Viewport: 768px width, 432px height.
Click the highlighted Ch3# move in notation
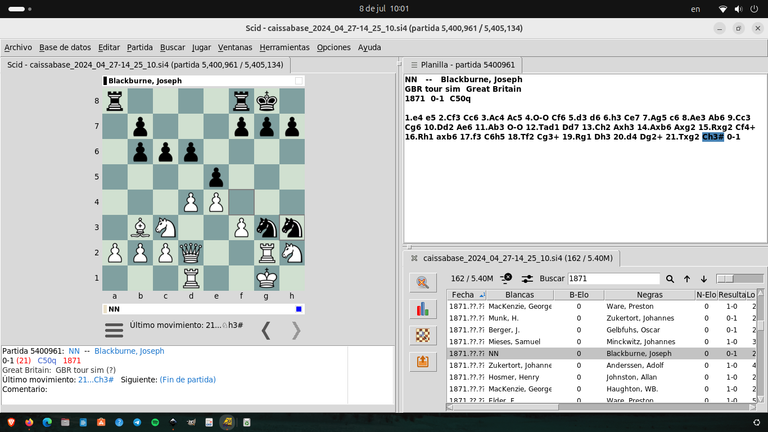pos(713,137)
